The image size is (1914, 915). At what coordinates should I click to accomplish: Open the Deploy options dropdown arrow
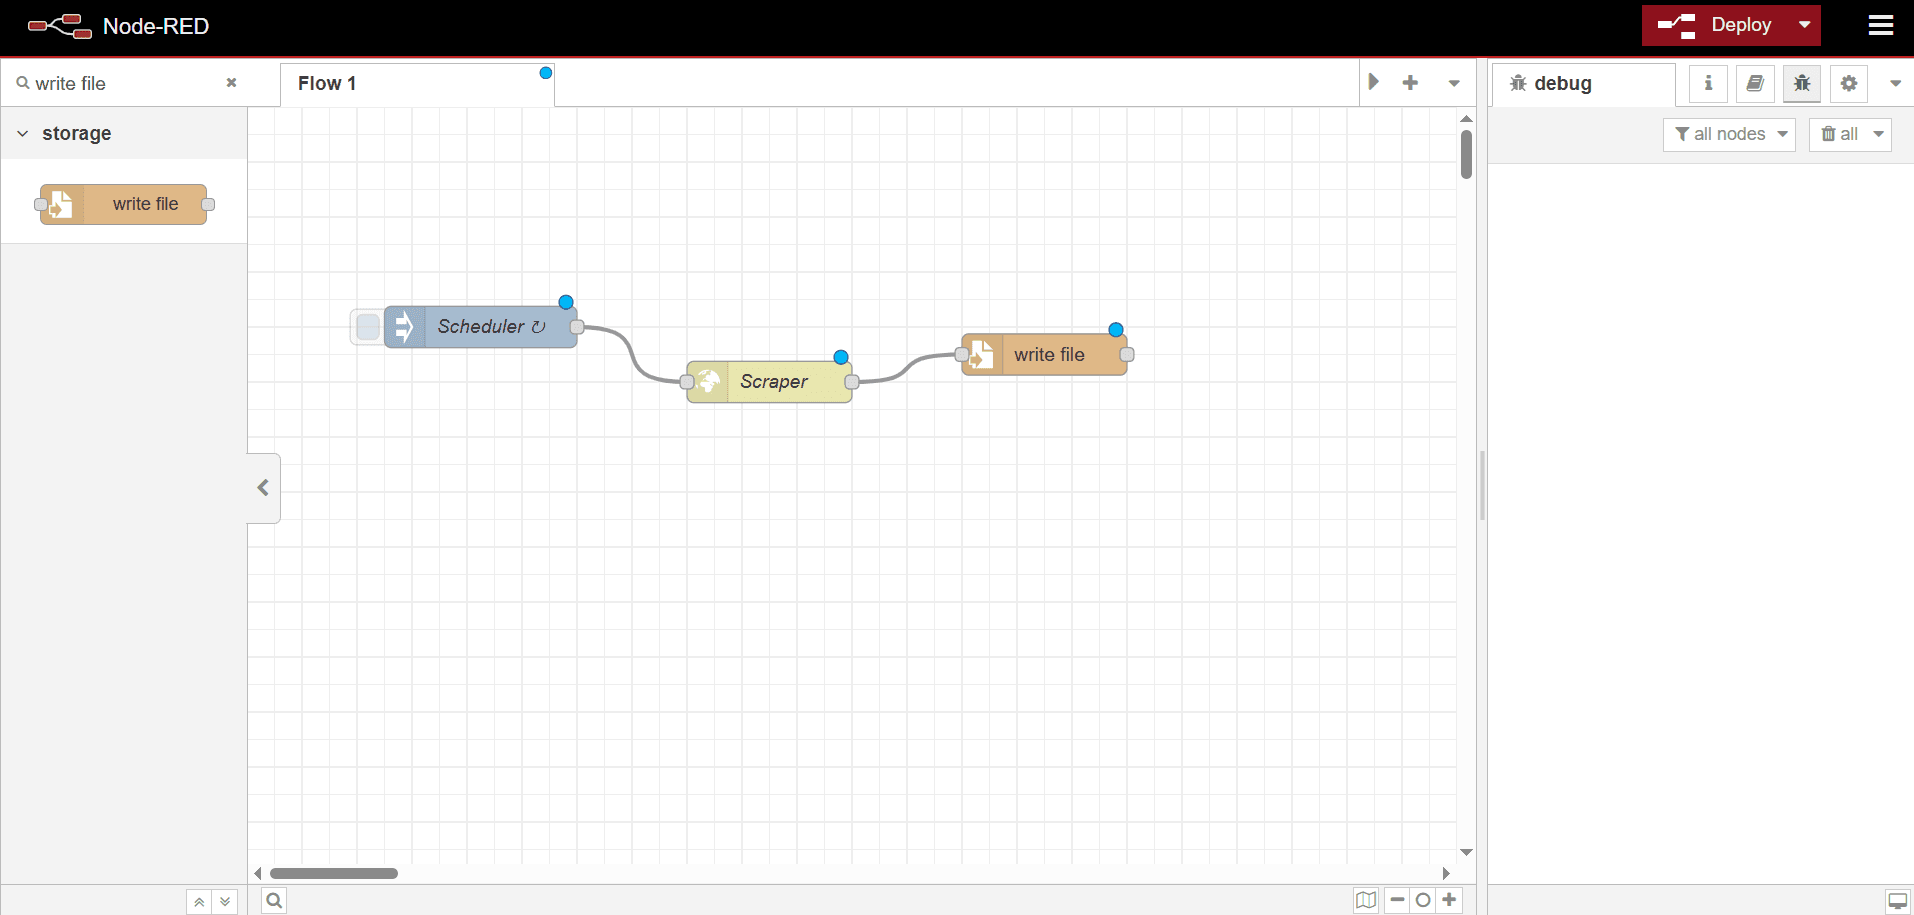(1805, 25)
